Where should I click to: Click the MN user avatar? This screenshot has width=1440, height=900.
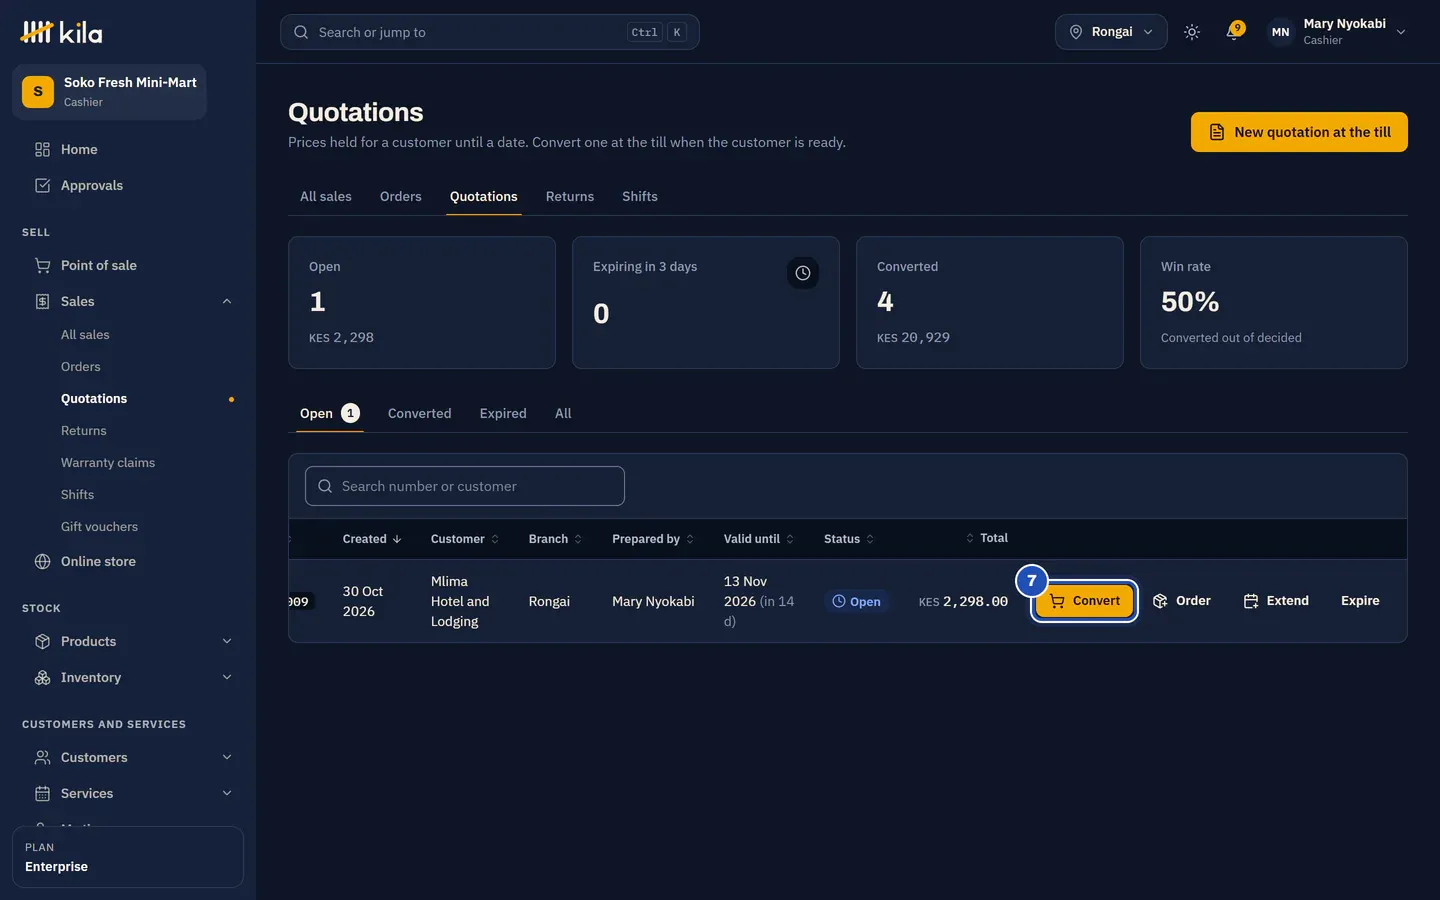[1280, 32]
